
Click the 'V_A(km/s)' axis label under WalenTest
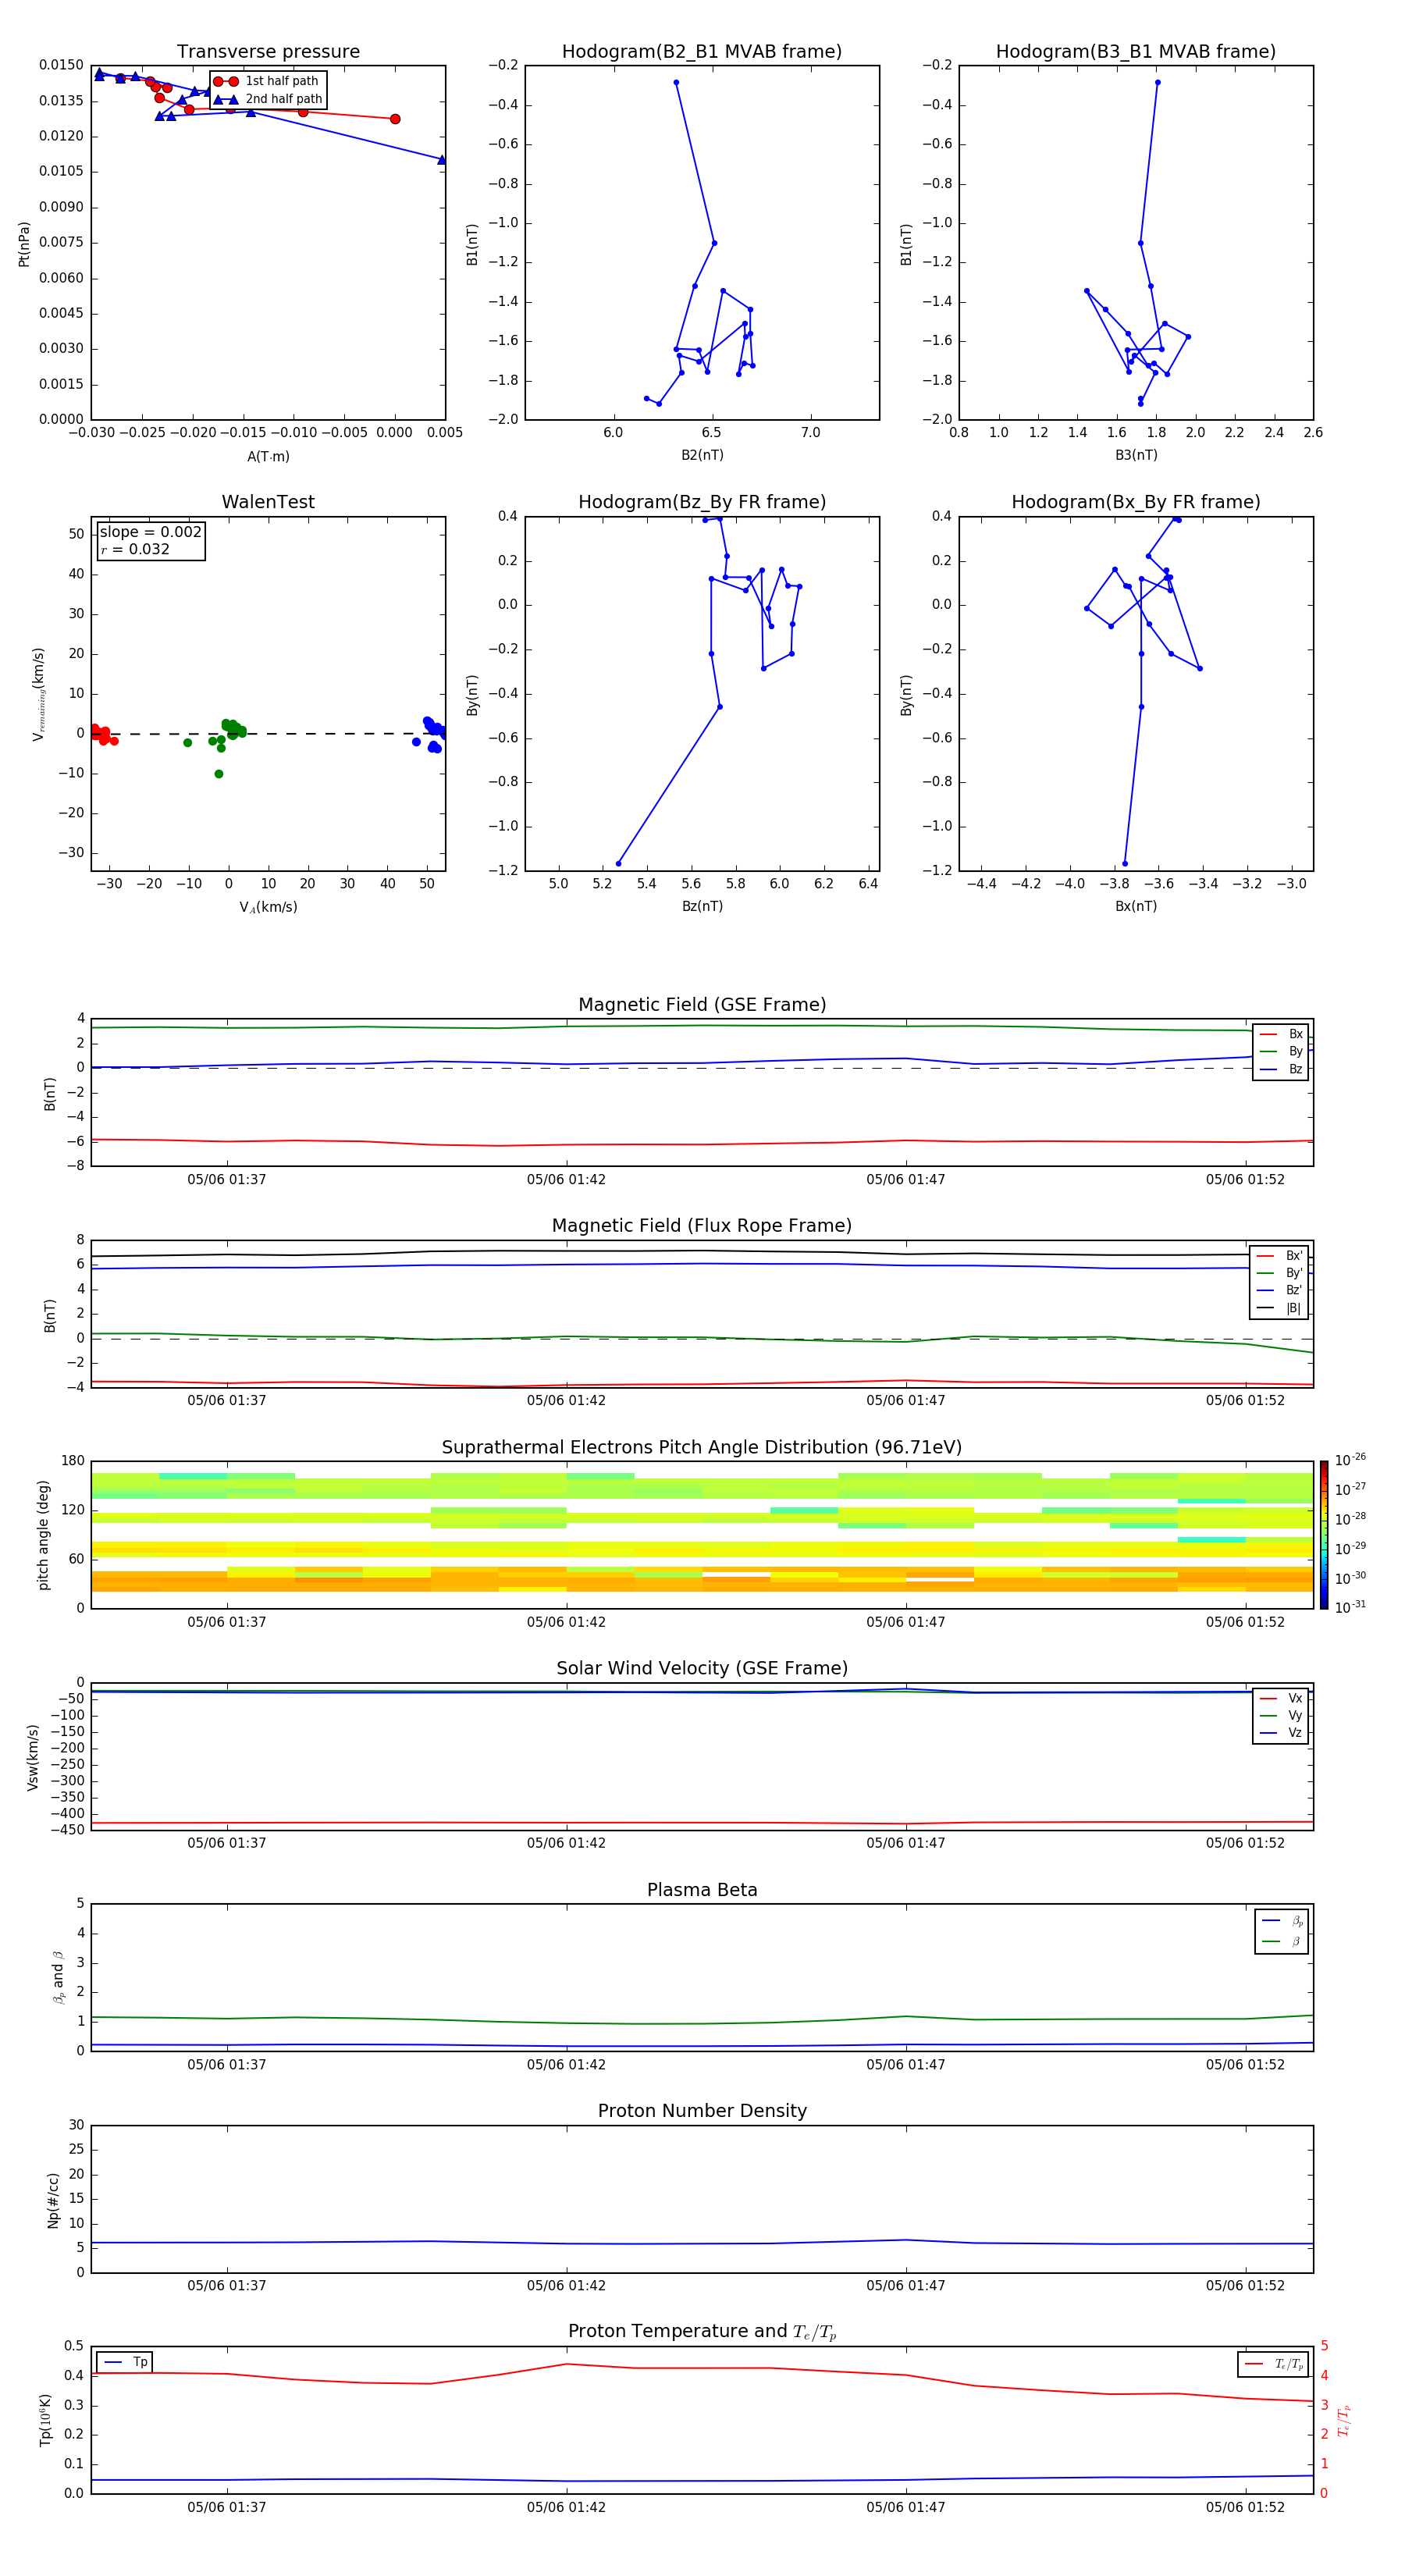(268, 907)
